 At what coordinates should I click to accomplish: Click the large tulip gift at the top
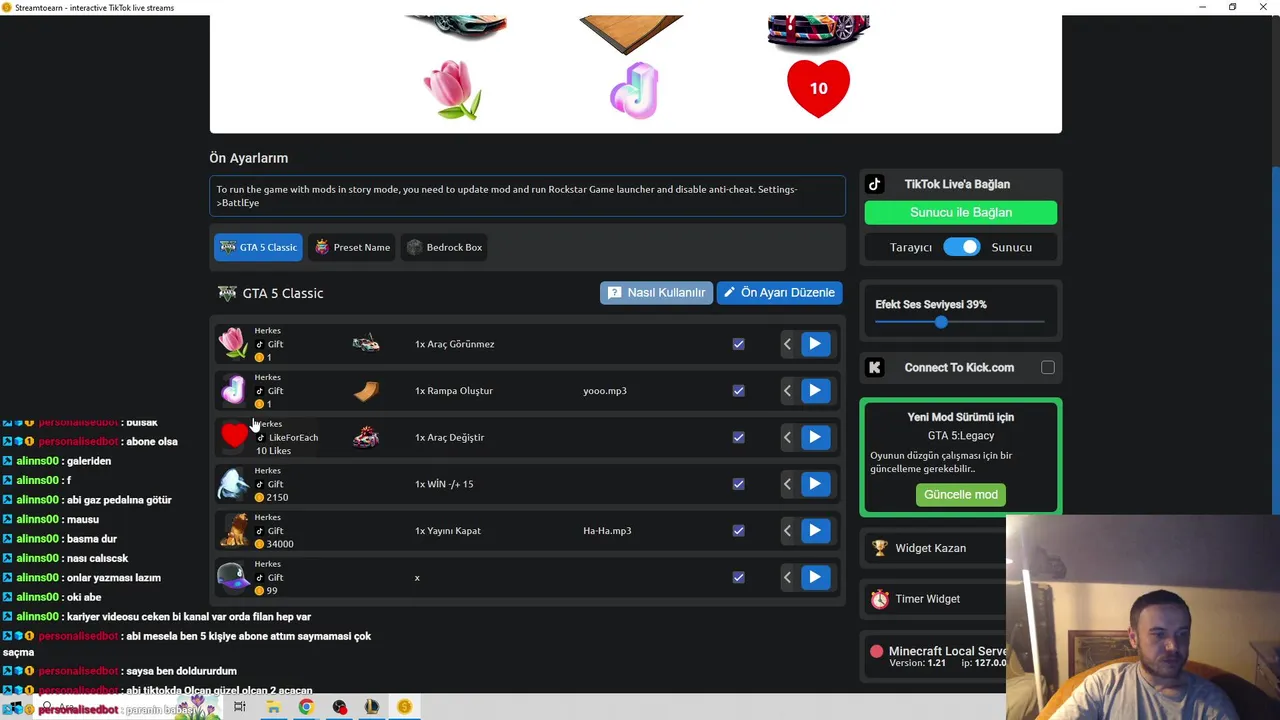tap(453, 89)
